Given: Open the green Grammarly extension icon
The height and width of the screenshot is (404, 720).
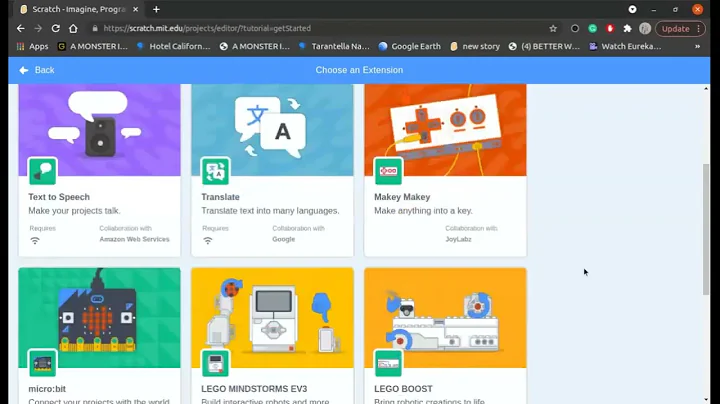Looking at the screenshot, I should click(592, 28).
